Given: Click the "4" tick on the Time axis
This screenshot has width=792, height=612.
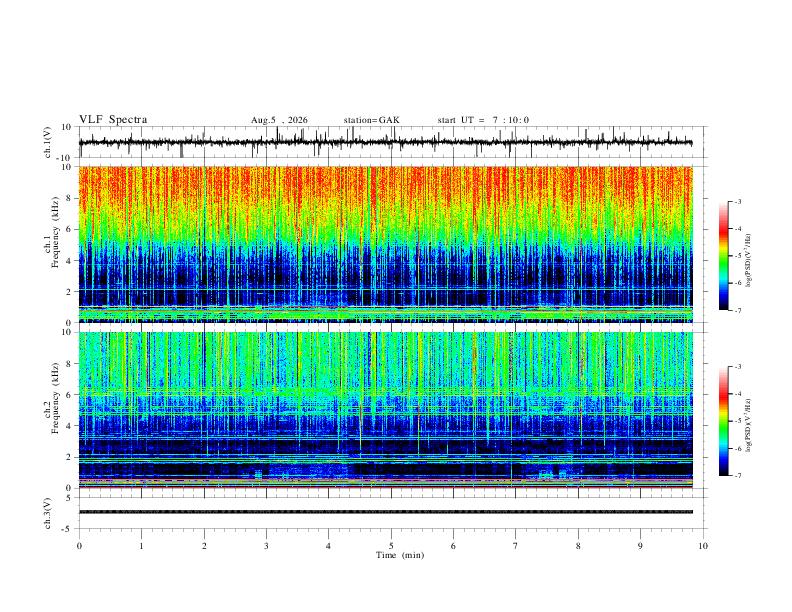Looking at the screenshot, I should (x=329, y=546).
